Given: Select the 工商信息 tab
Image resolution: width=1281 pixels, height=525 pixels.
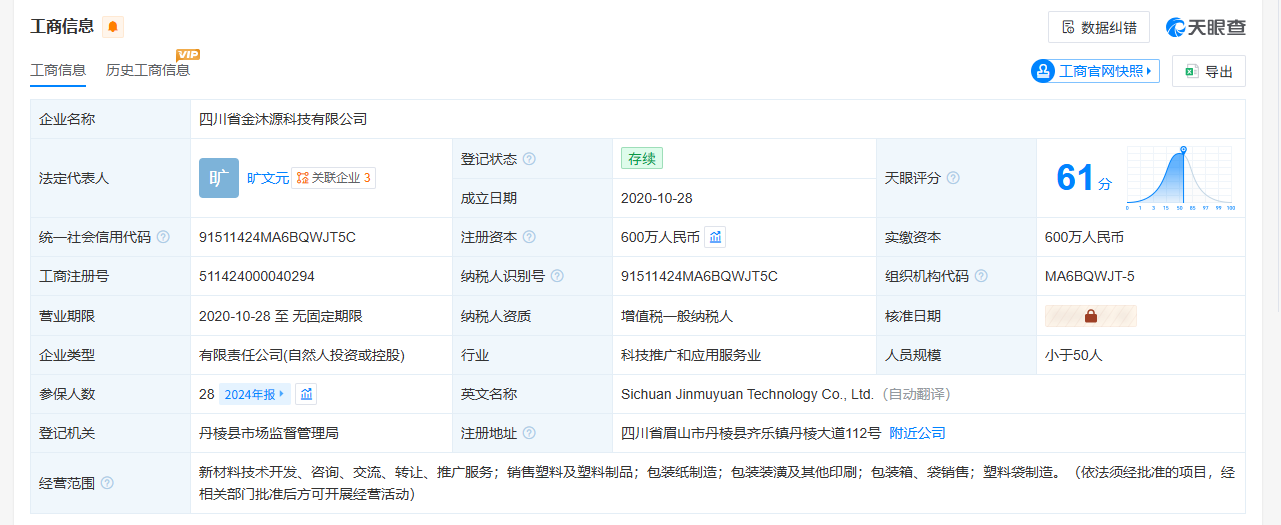Looking at the screenshot, I should click(x=58, y=70).
